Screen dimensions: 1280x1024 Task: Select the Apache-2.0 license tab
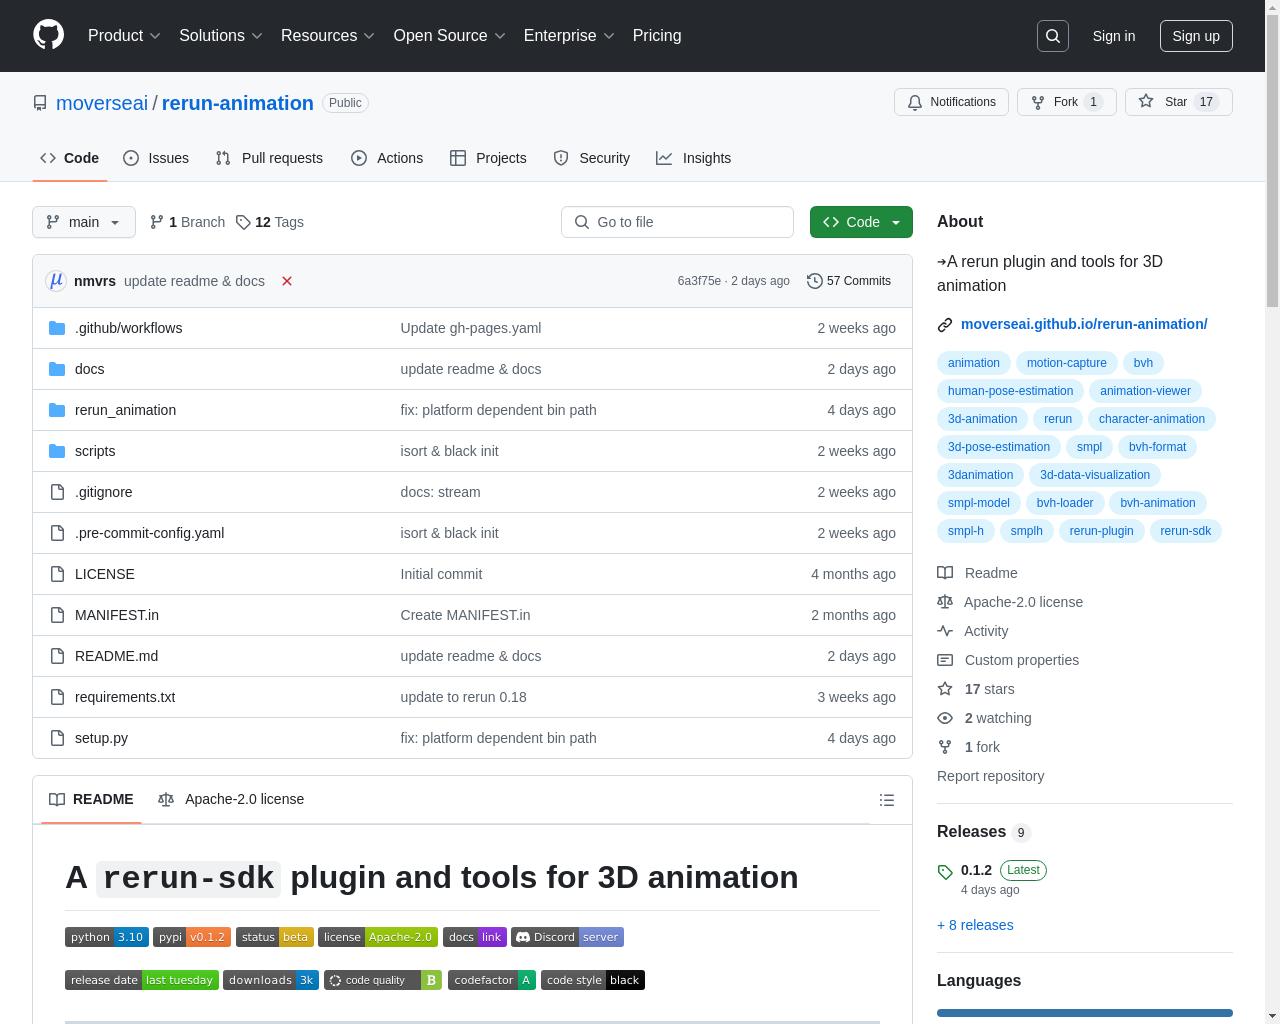[231, 799]
